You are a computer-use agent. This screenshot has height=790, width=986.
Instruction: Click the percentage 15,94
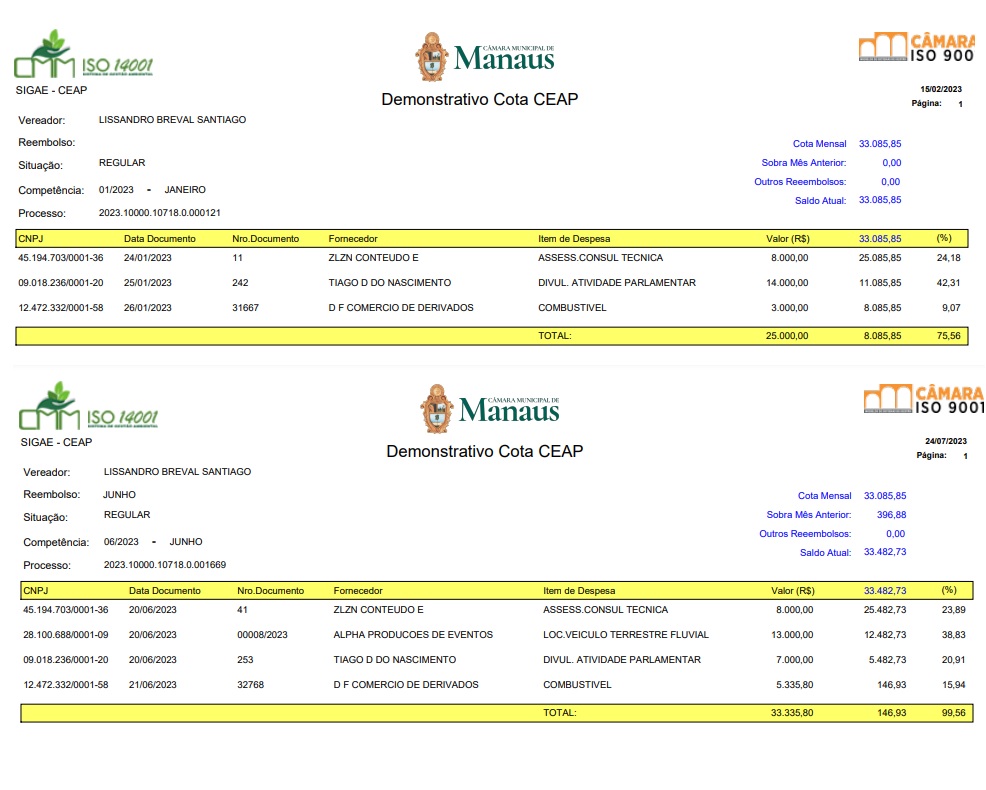coord(953,685)
